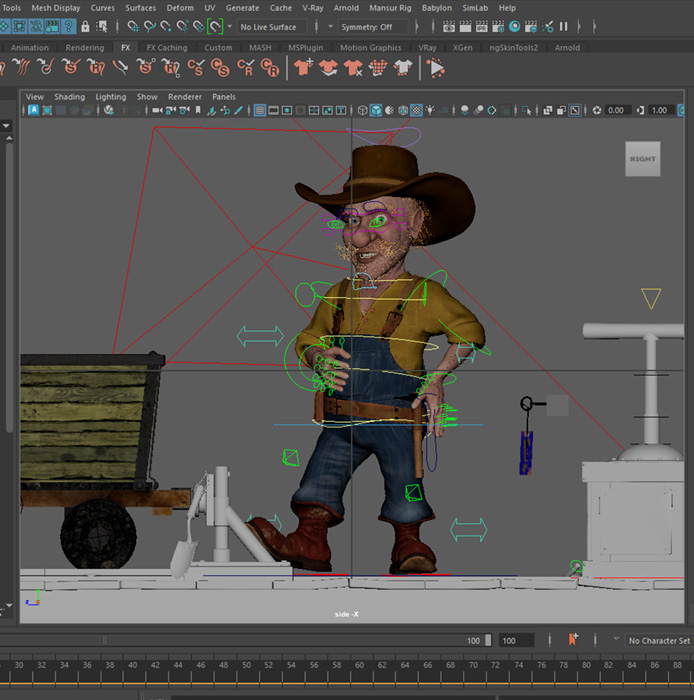Click the snap to curves magnet icon
Image resolution: width=694 pixels, height=700 pixels.
pyautogui.click(x=150, y=27)
